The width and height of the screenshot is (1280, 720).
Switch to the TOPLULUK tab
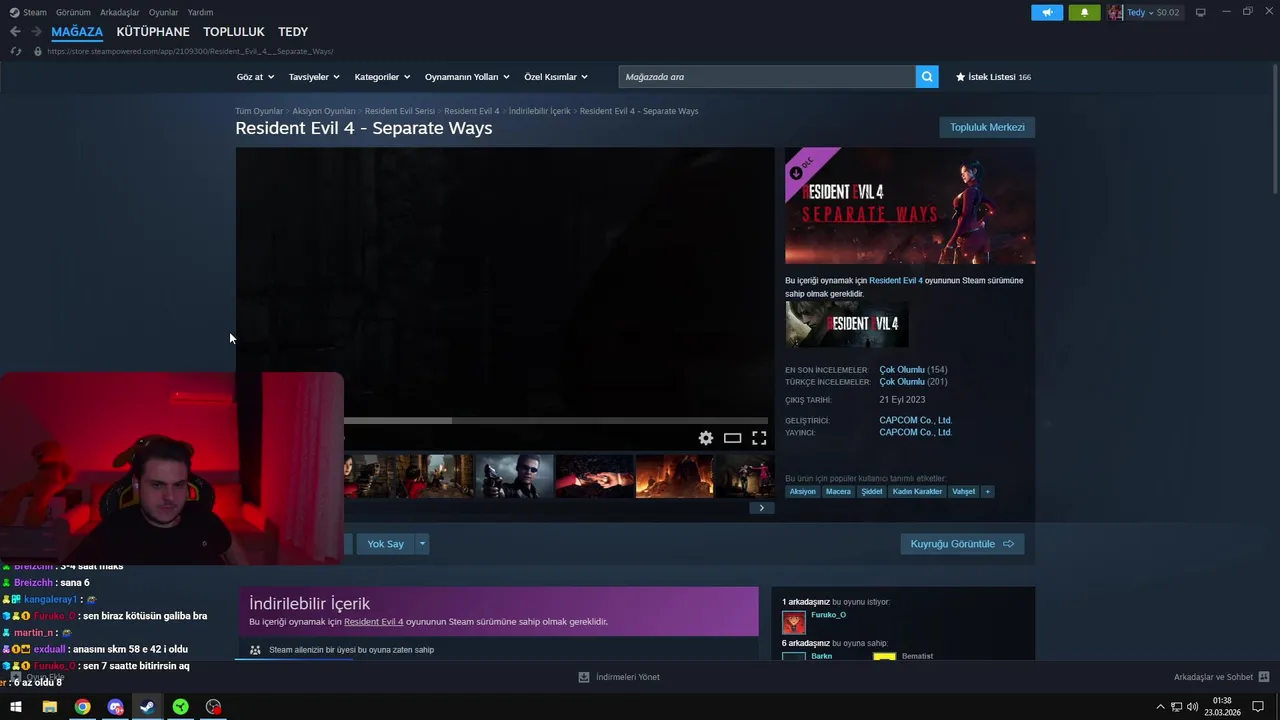pos(234,32)
